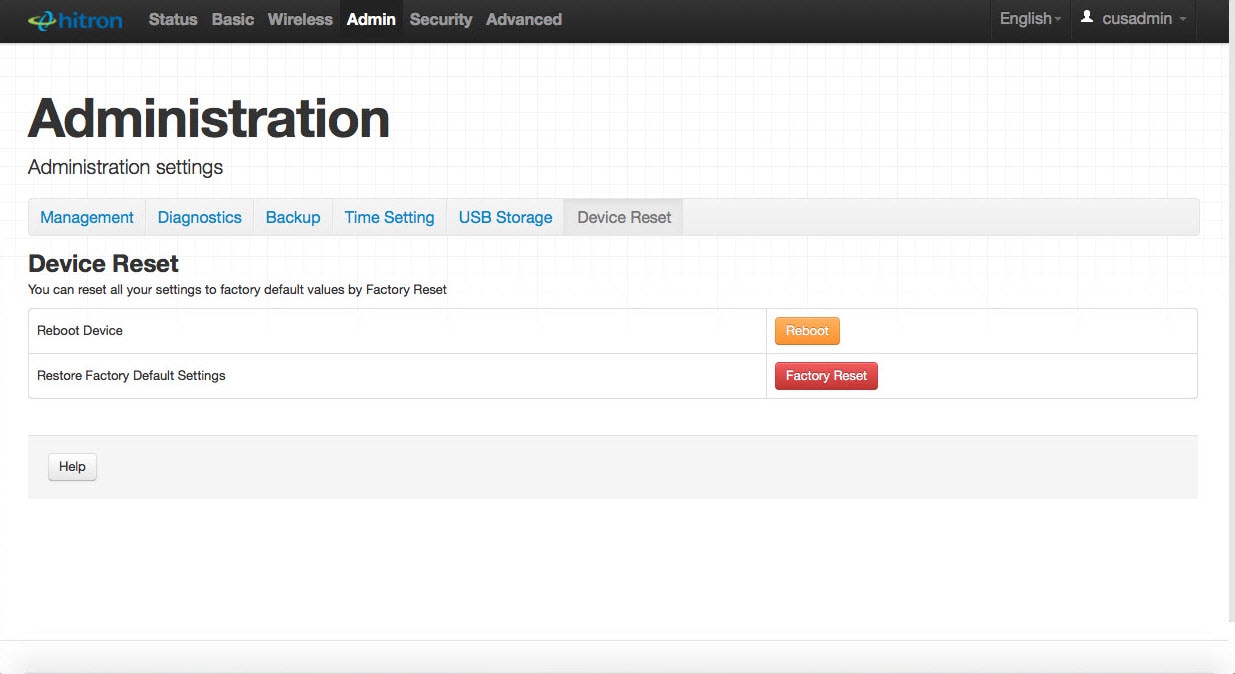Open the USB Storage tab
Screen dimensions: 1235x674
click(x=505, y=217)
